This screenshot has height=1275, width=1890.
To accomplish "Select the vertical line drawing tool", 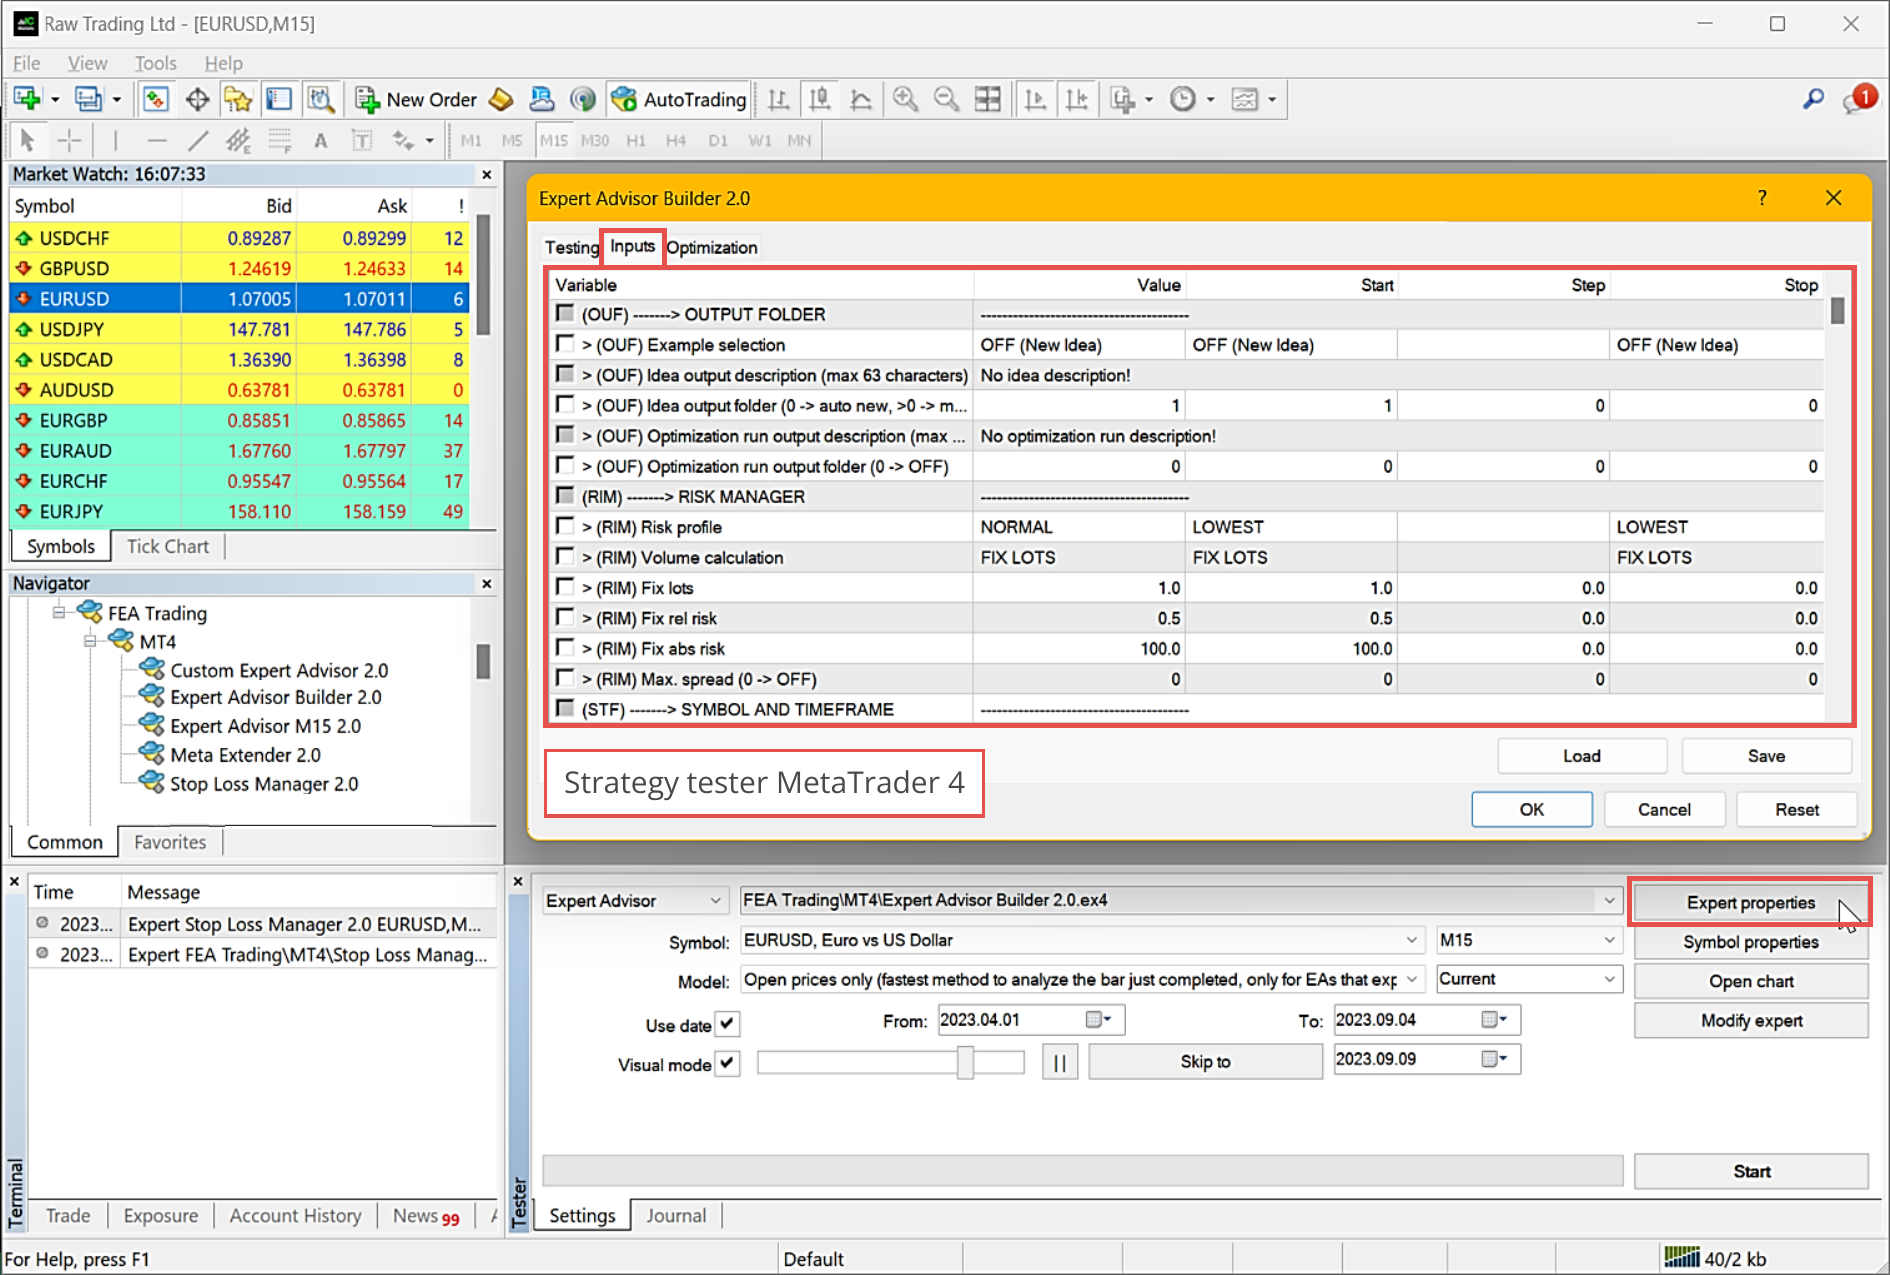I will [x=115, y=140].
